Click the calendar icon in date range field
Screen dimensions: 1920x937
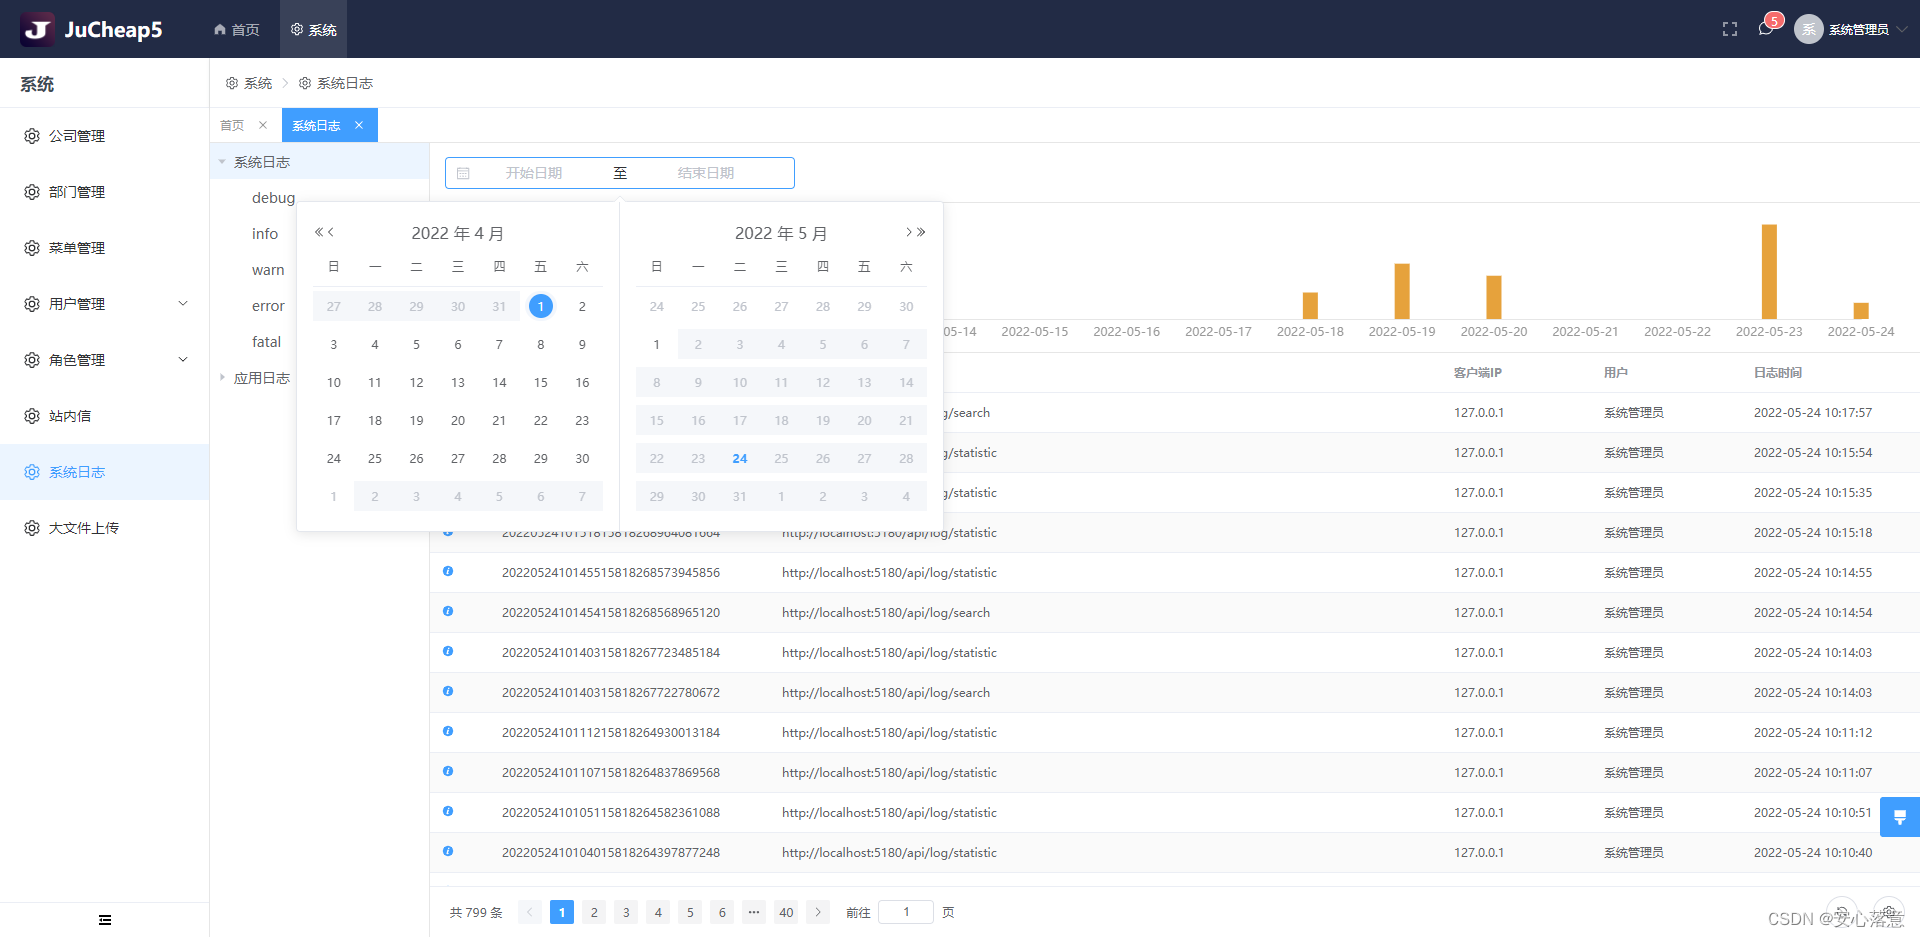(x=463, y=173)
